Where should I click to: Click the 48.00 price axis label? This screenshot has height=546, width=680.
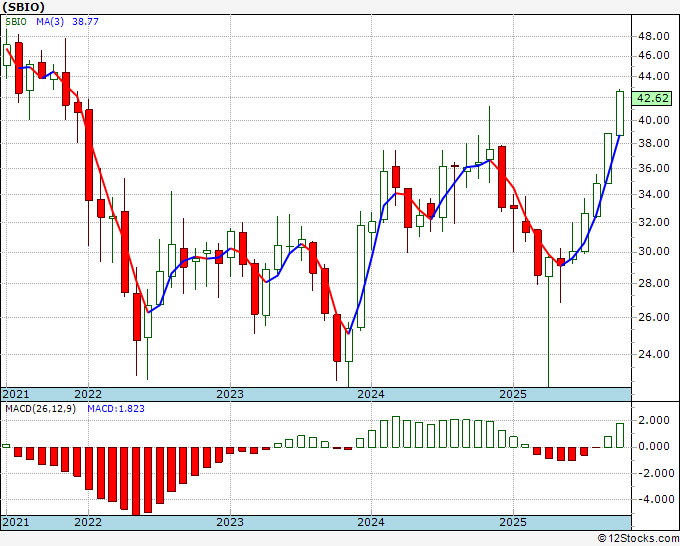(654, 36)
